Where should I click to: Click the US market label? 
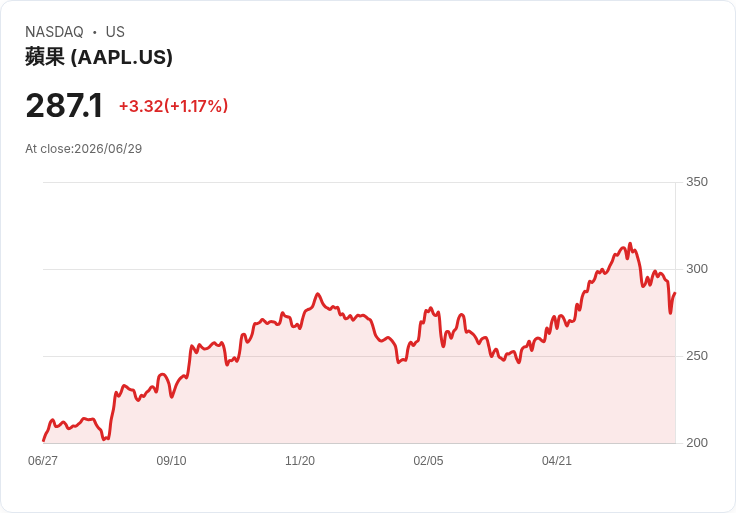115,32
